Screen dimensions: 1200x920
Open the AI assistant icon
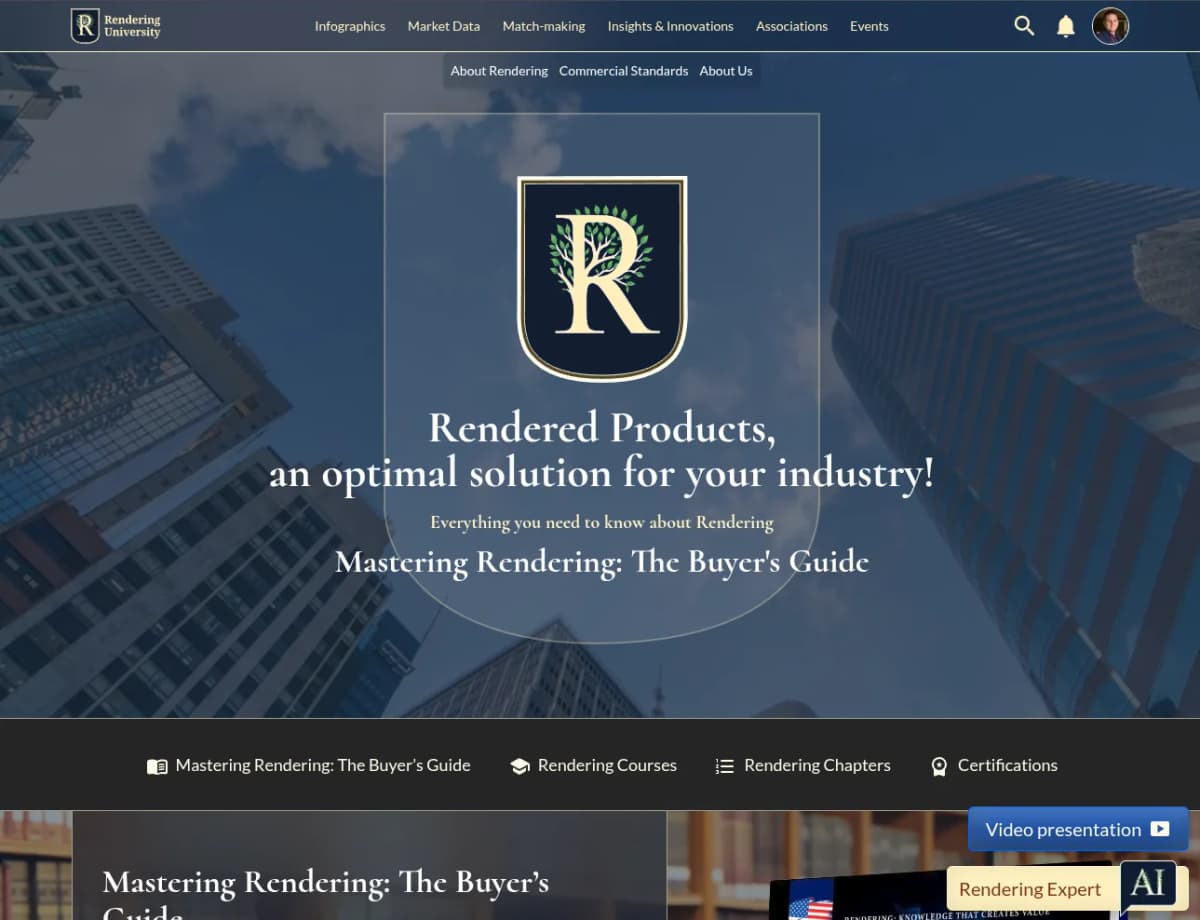[x=1148, y=886]
